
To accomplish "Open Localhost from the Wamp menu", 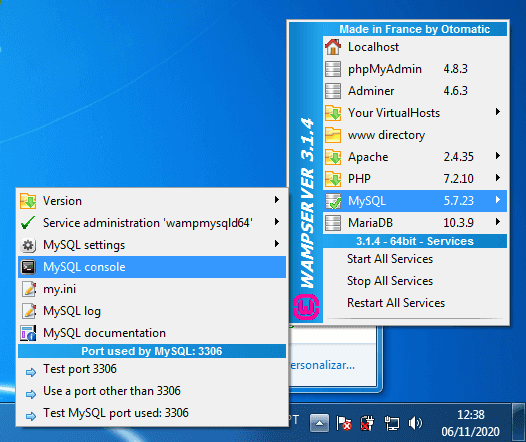I will [x=415, y=47].
